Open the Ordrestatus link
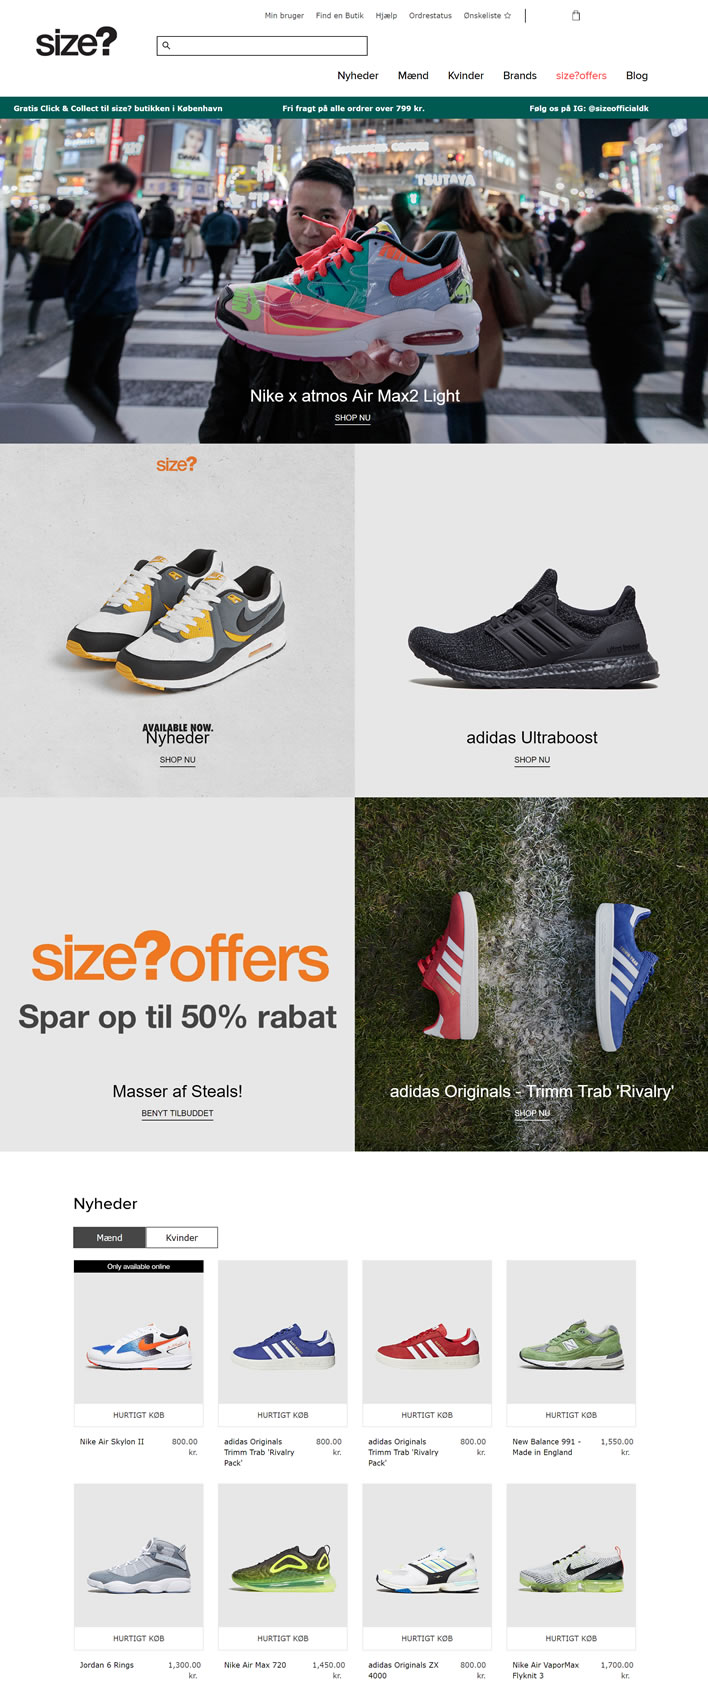Image resolution: width=708 pixels, height=1690 pixels. [430, 16]
